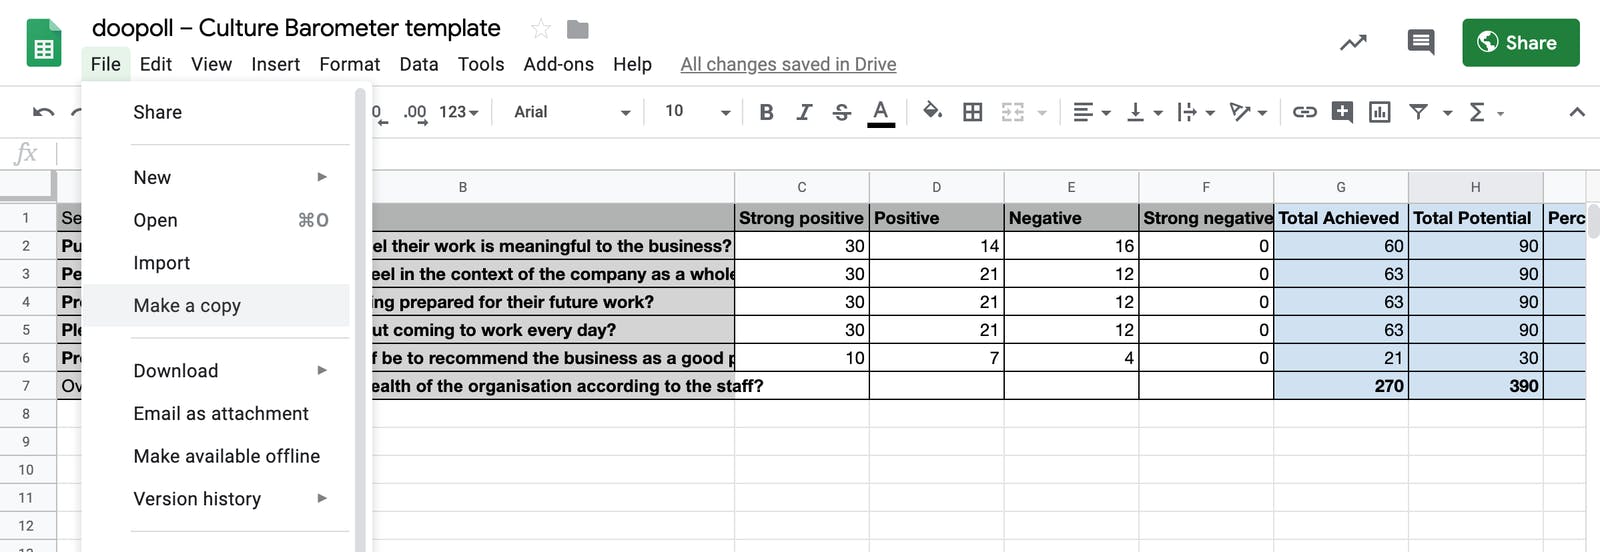Click the green Share button
1600x552 pixels.
(1520, 43)
